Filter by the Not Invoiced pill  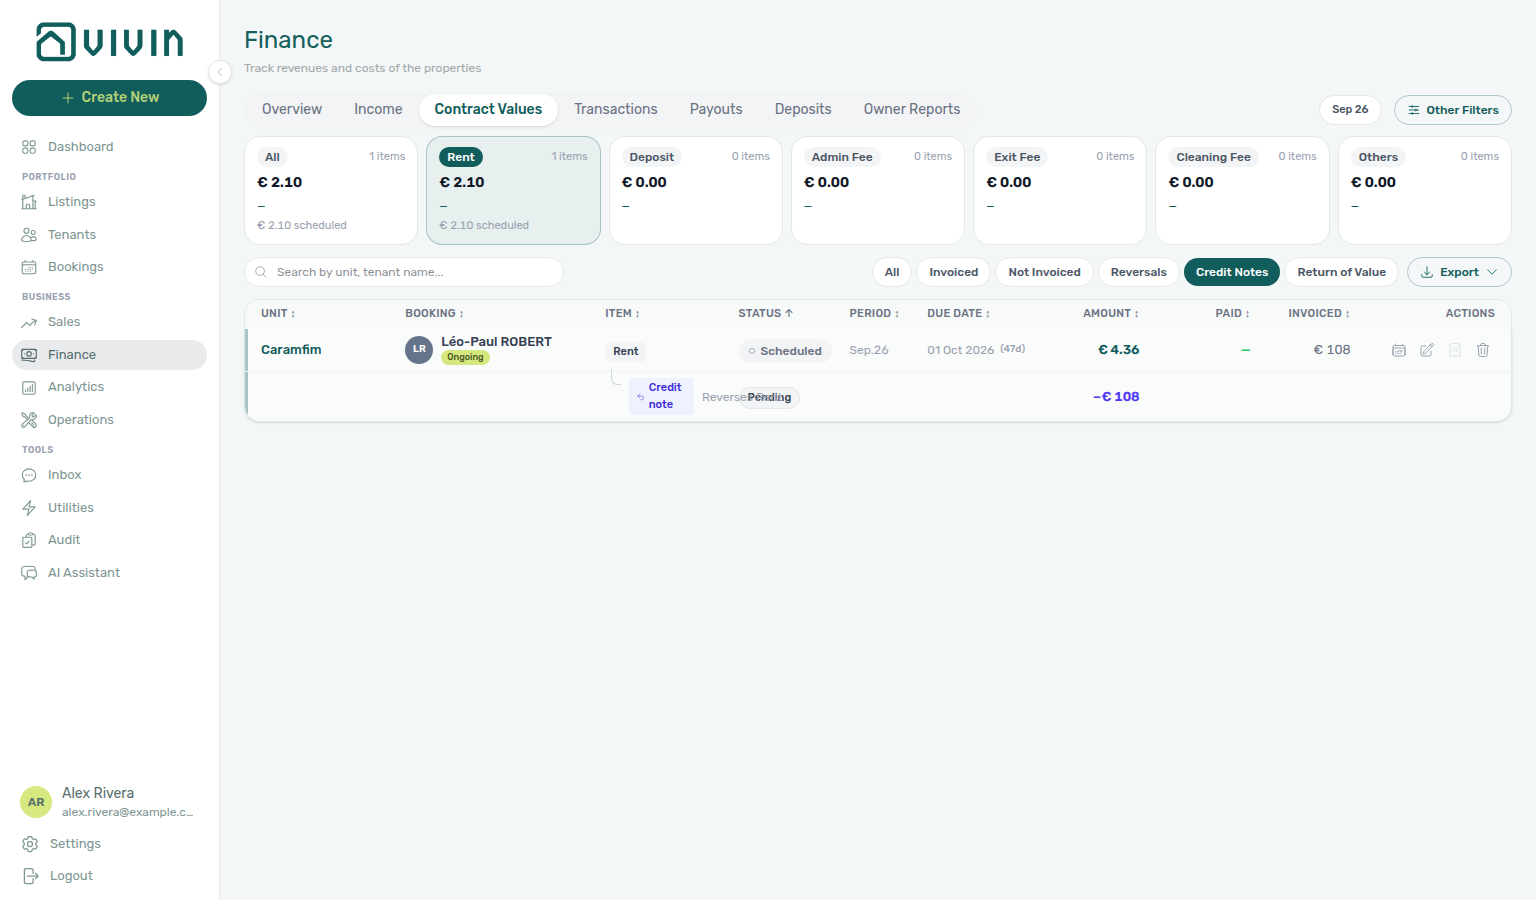[1044, 272]
